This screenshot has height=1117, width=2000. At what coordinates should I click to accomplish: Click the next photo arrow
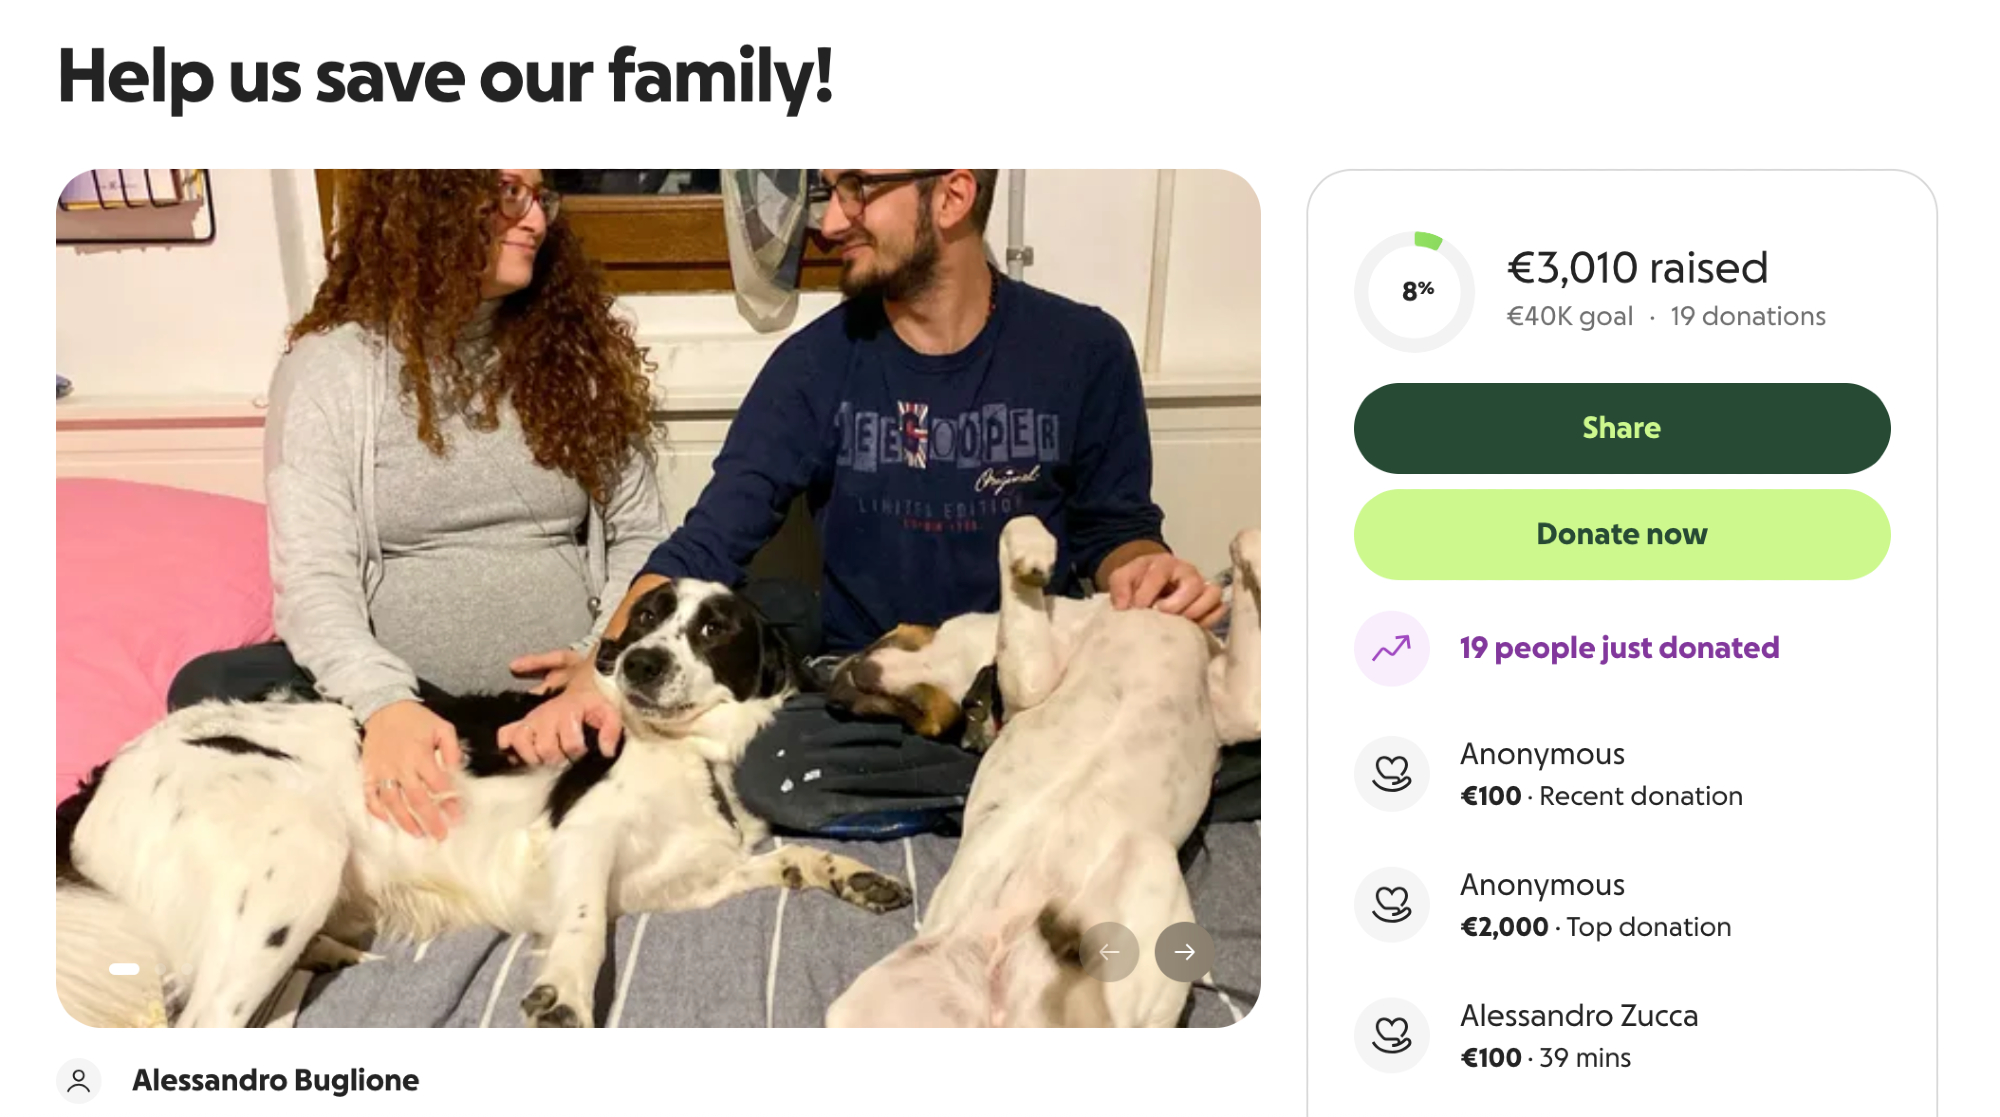(x=1184, y=951)
